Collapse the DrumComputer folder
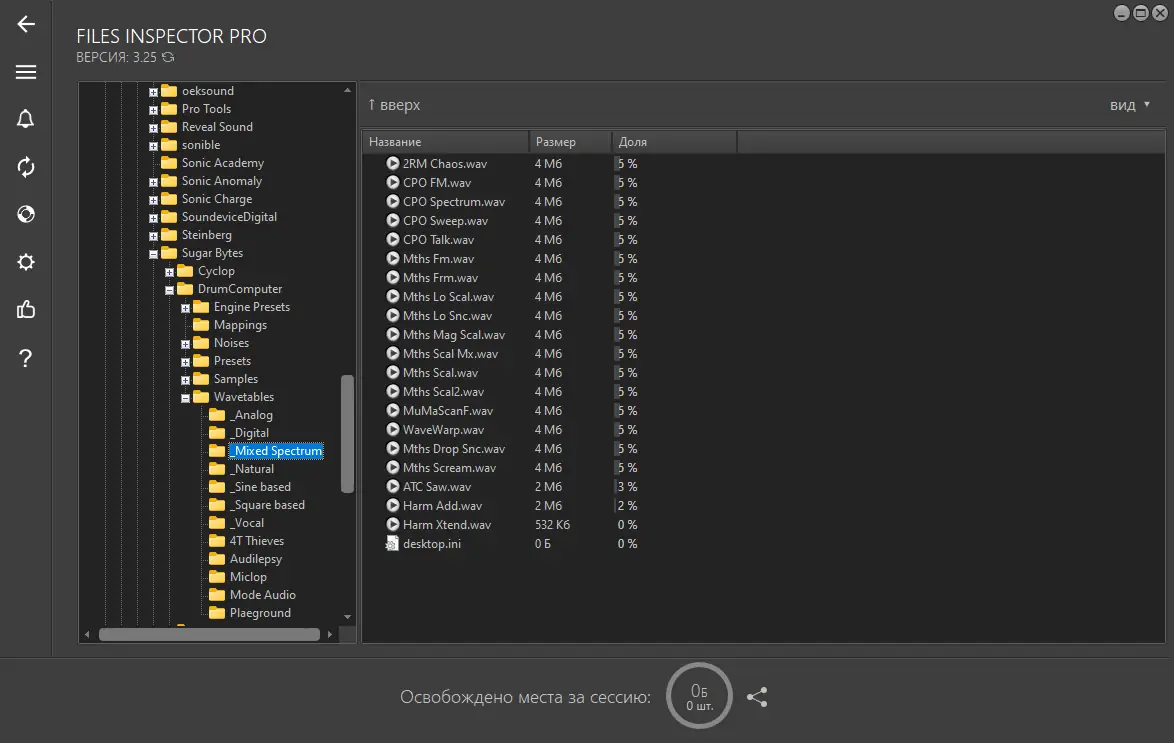 point(169,290)
